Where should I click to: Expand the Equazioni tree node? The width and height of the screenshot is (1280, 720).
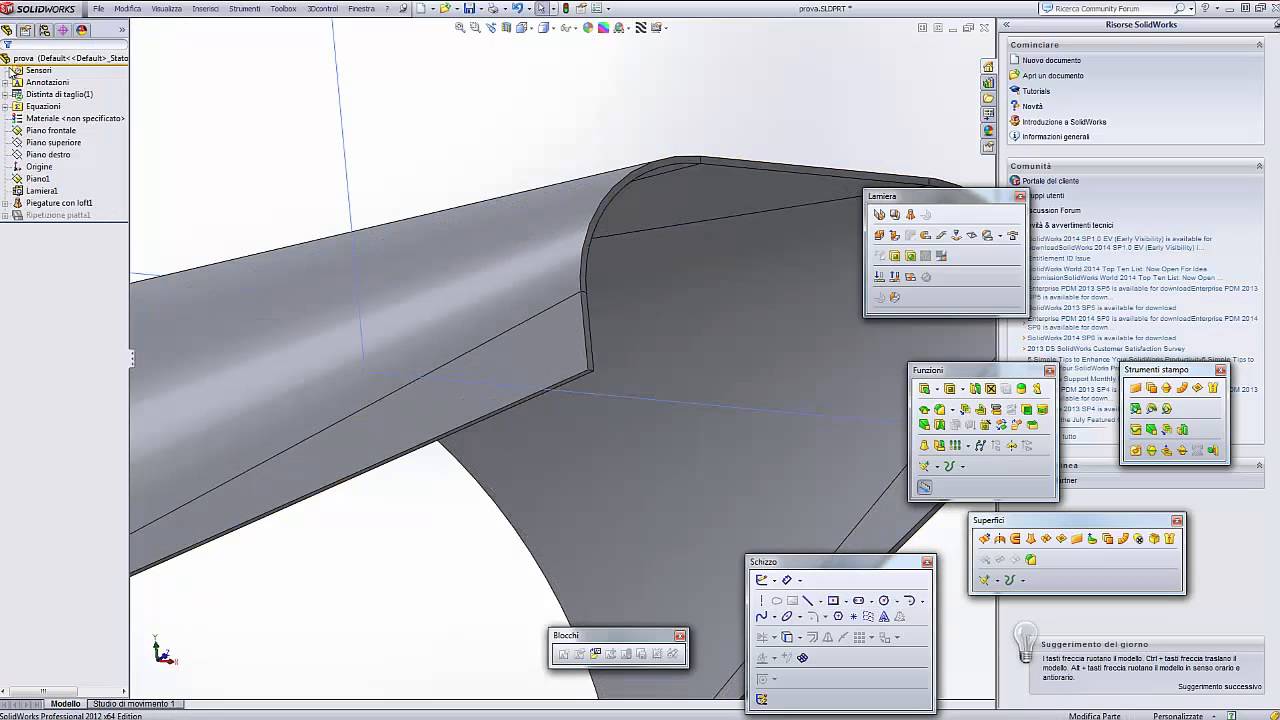6,106
